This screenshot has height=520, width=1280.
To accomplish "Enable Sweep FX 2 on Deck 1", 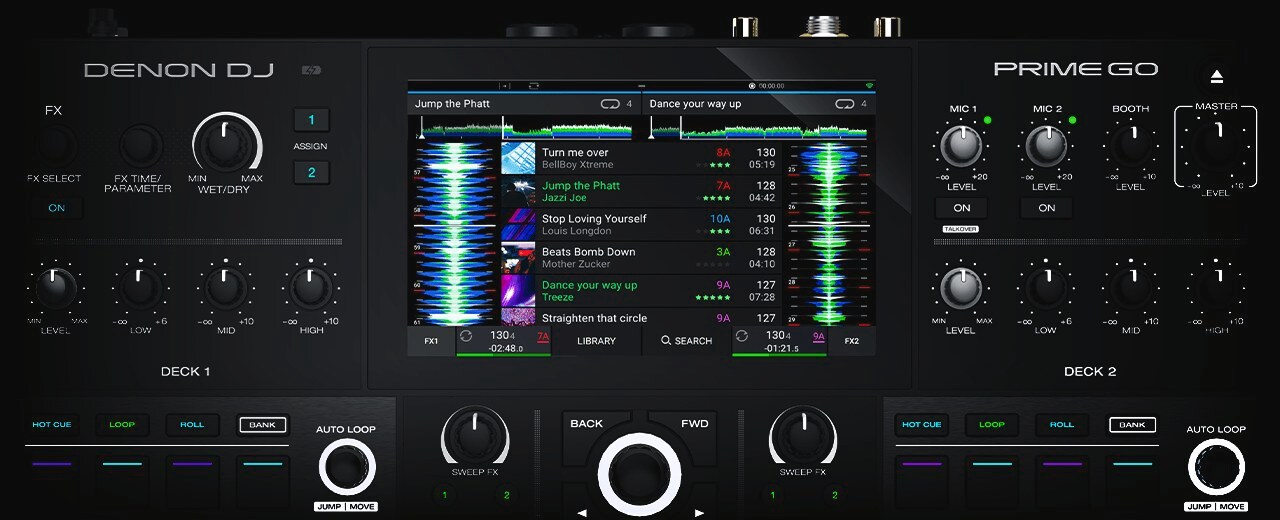I will [506, 495].
